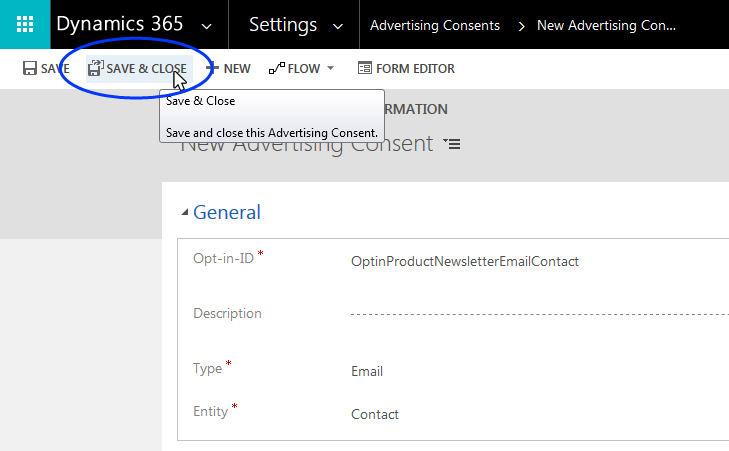Click the Flow icon in command bar
The height and width of the screenshot is (451, 729).
tap(276, 69)
